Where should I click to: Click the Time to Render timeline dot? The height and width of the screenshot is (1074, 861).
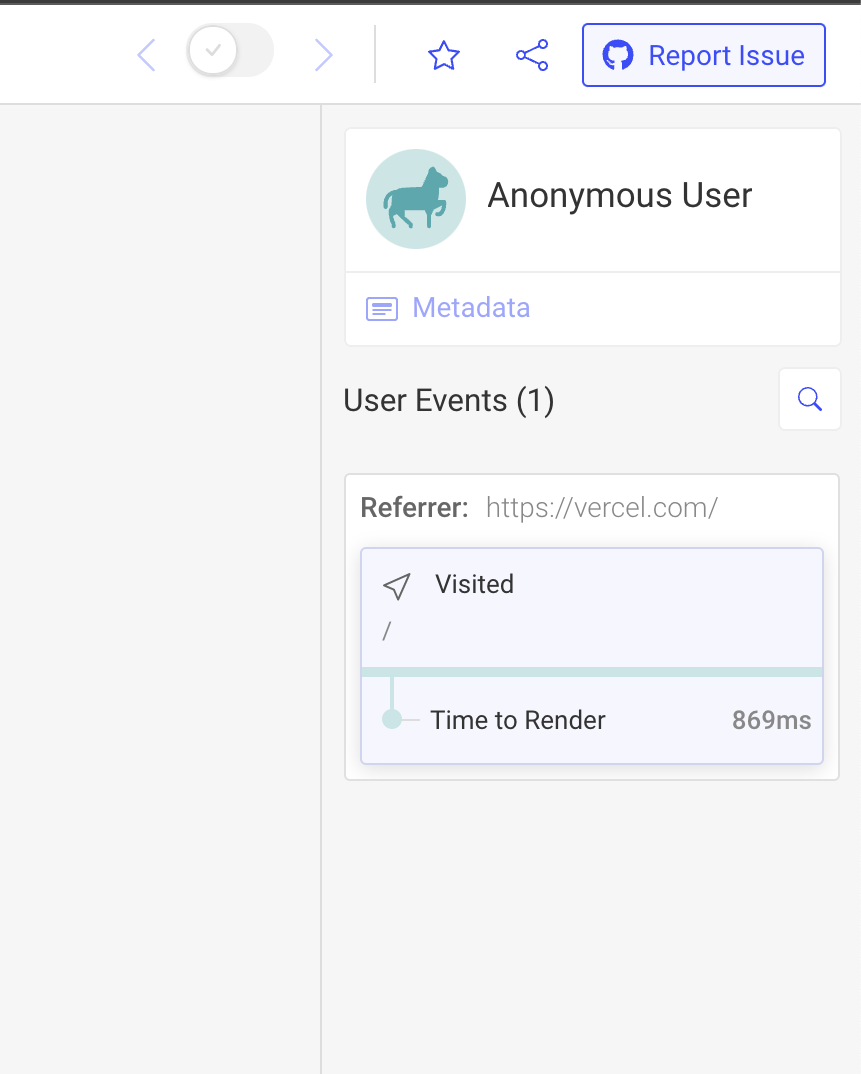[392, 720]
